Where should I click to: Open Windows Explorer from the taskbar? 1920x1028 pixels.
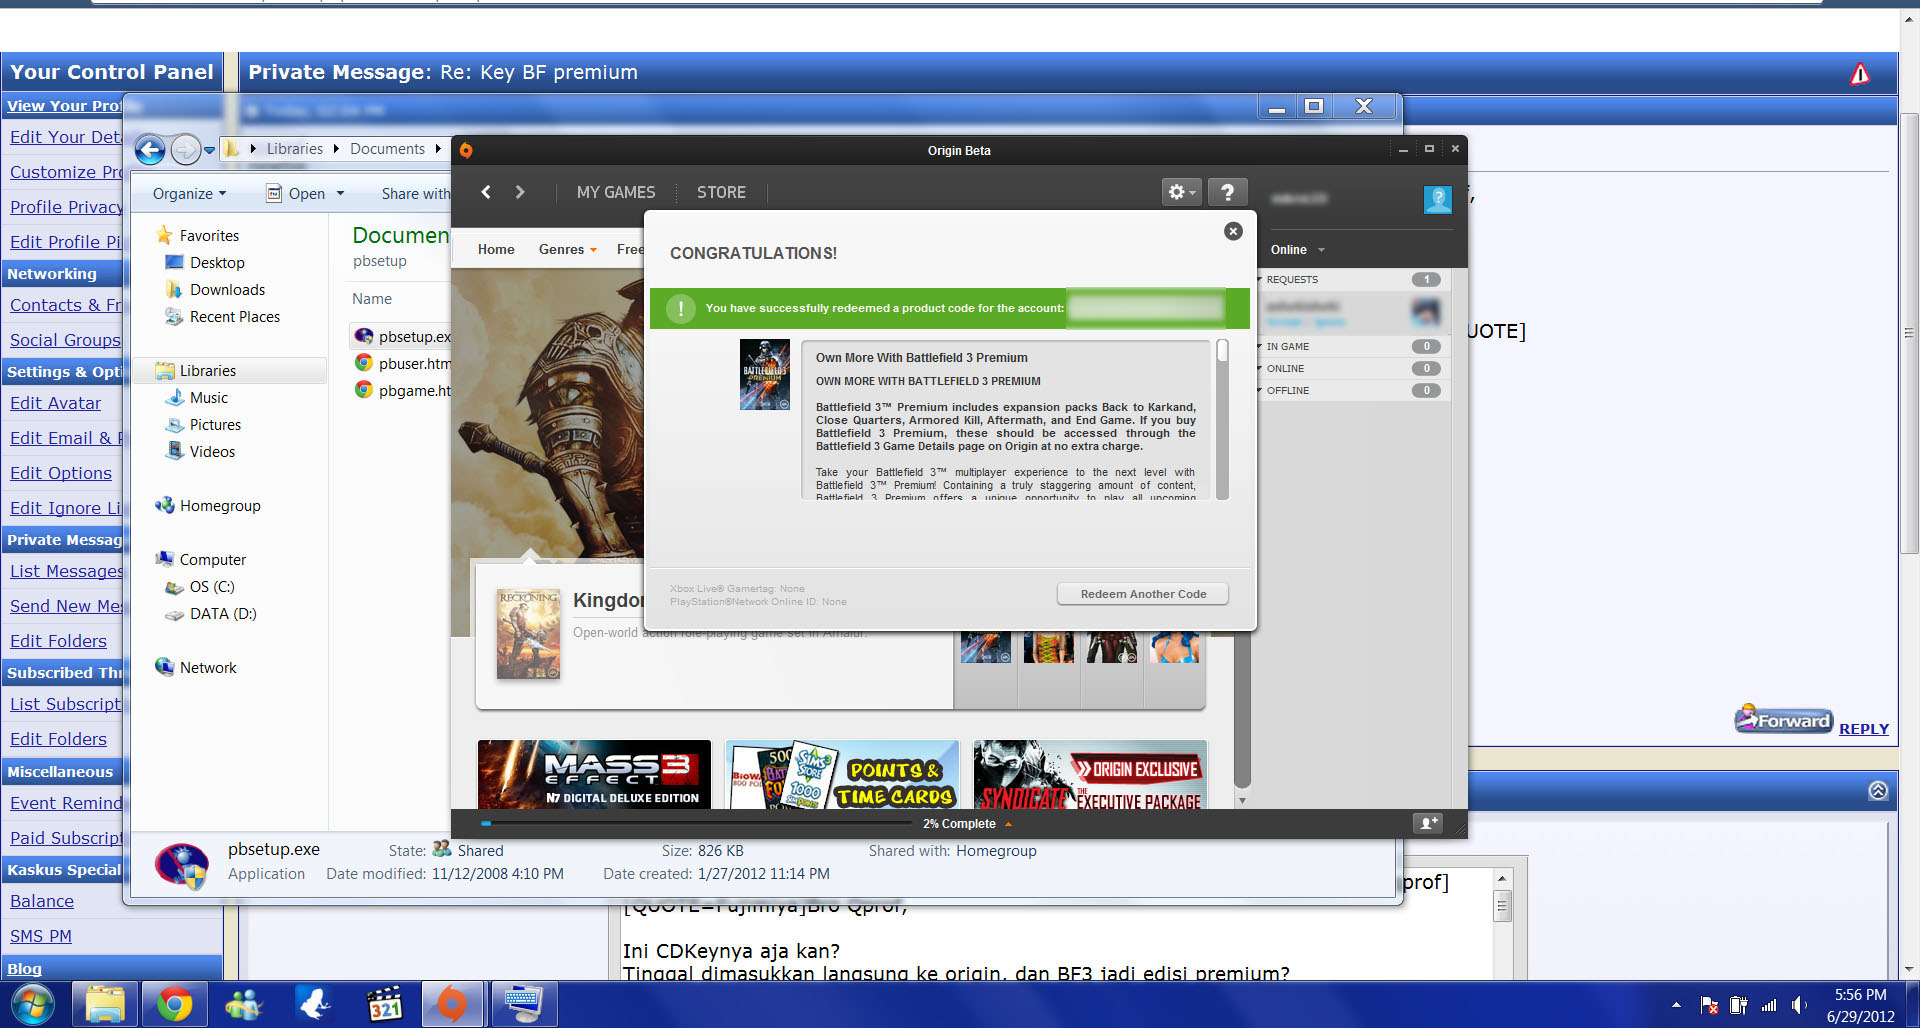pos(104,1004)
